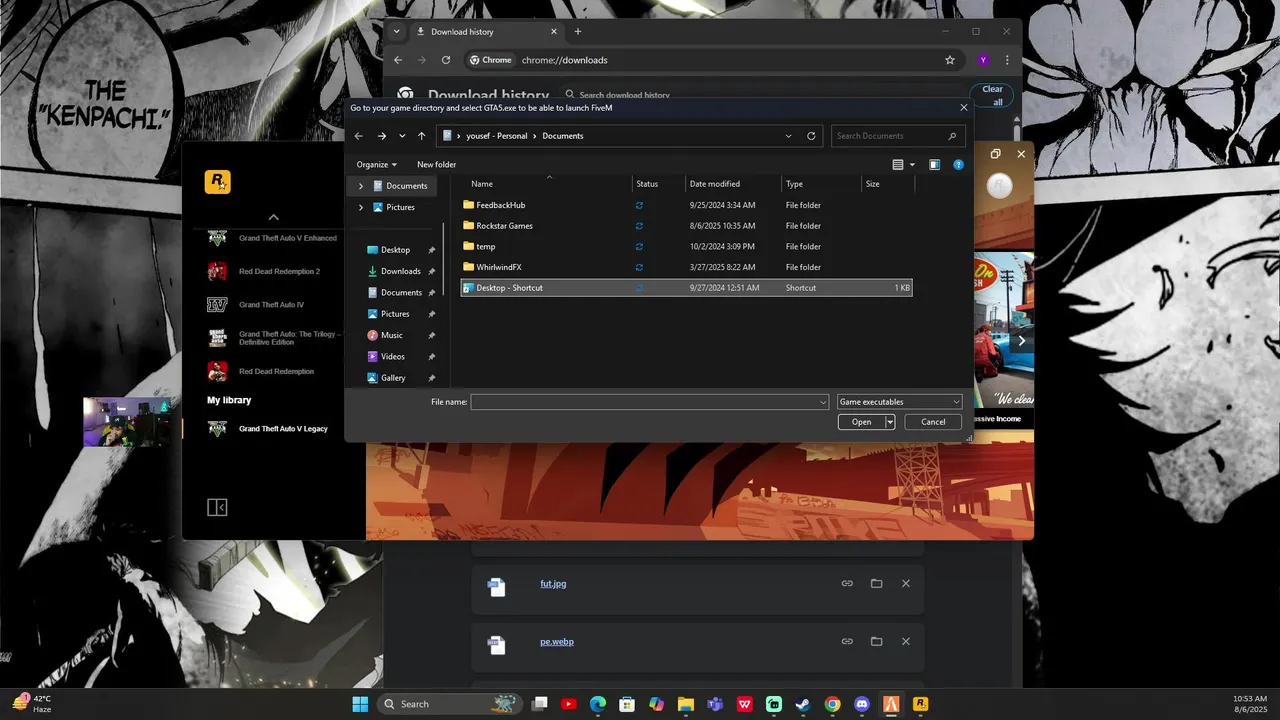Open the Game executables file type dropdown
This screenshot has width=1280, height=720.
tap(900, 402)
